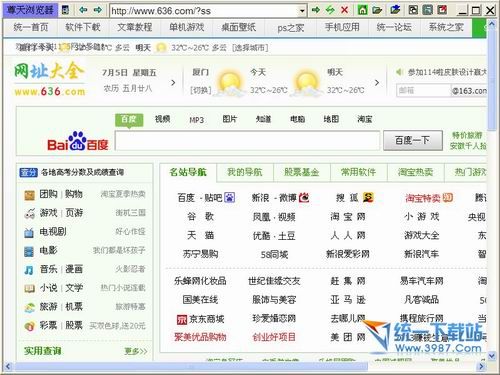Click the green refresh icon
The width and height of the screenshot is (500, 375).
(x=330, y=10)
